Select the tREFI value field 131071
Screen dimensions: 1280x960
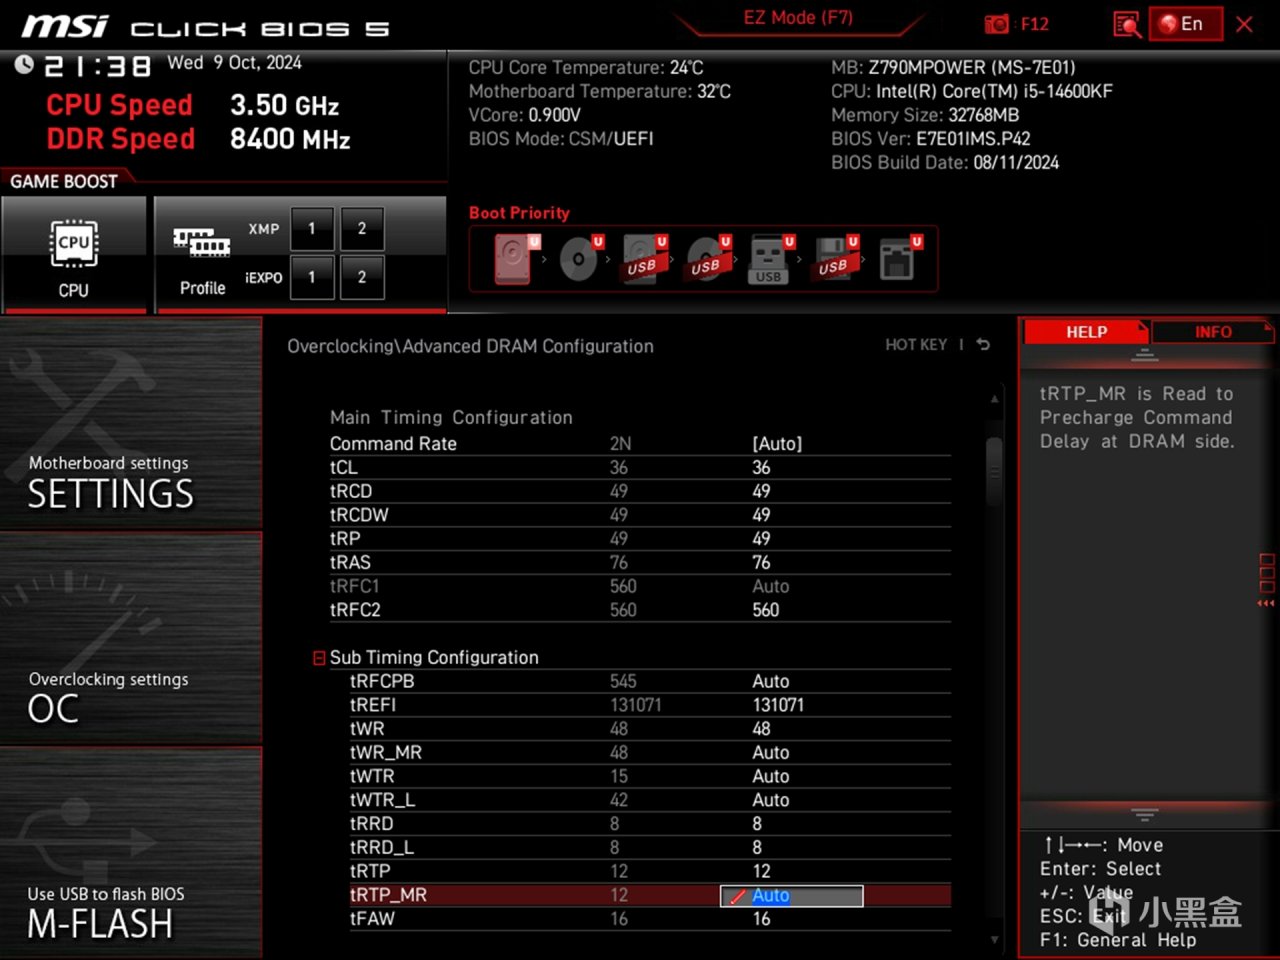[x=778, y=705]
